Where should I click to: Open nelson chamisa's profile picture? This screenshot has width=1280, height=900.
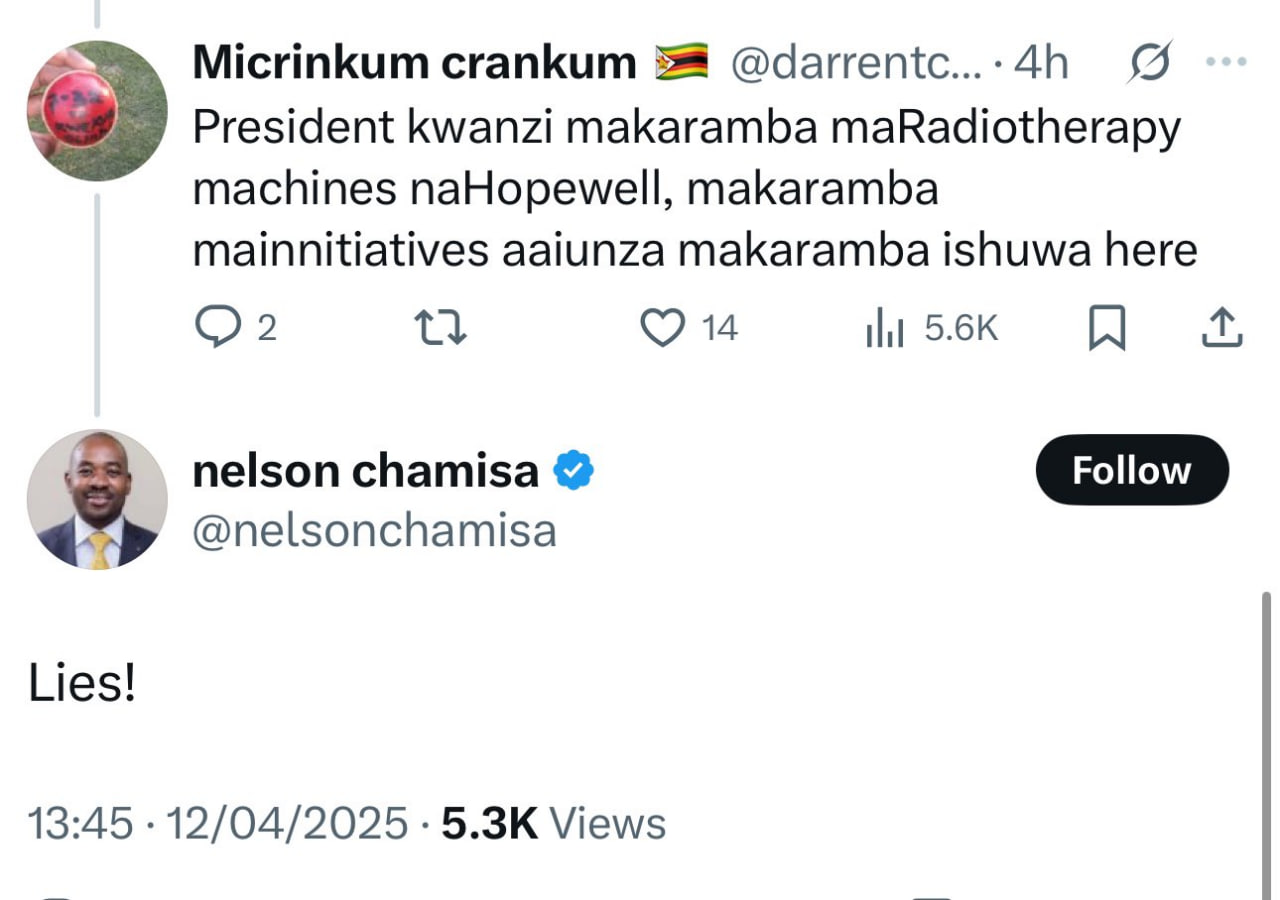pyautogui.click(x=96, y=498)
